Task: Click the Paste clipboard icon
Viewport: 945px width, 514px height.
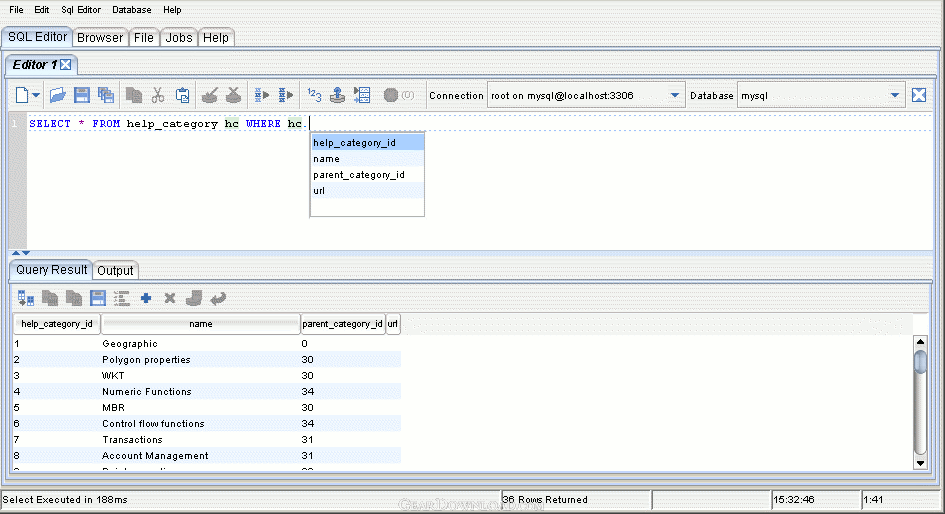Action: [x=182, y=95]
